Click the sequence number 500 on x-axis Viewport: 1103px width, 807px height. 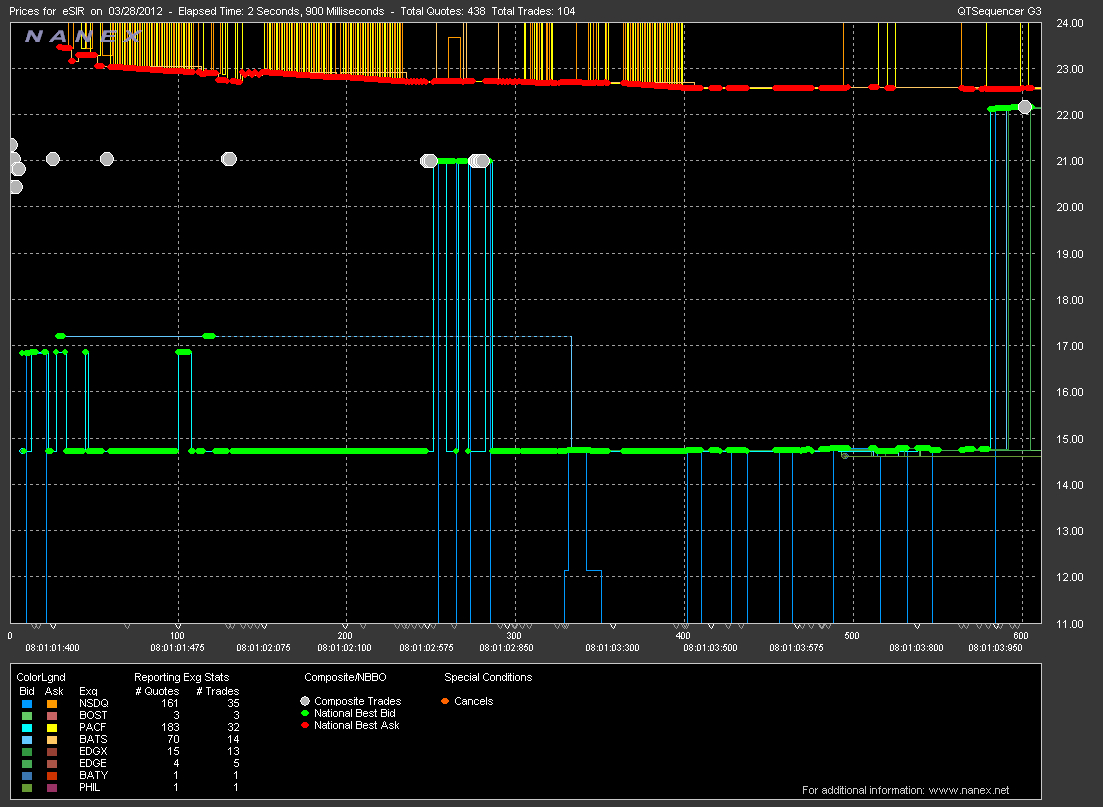[852, 636]
